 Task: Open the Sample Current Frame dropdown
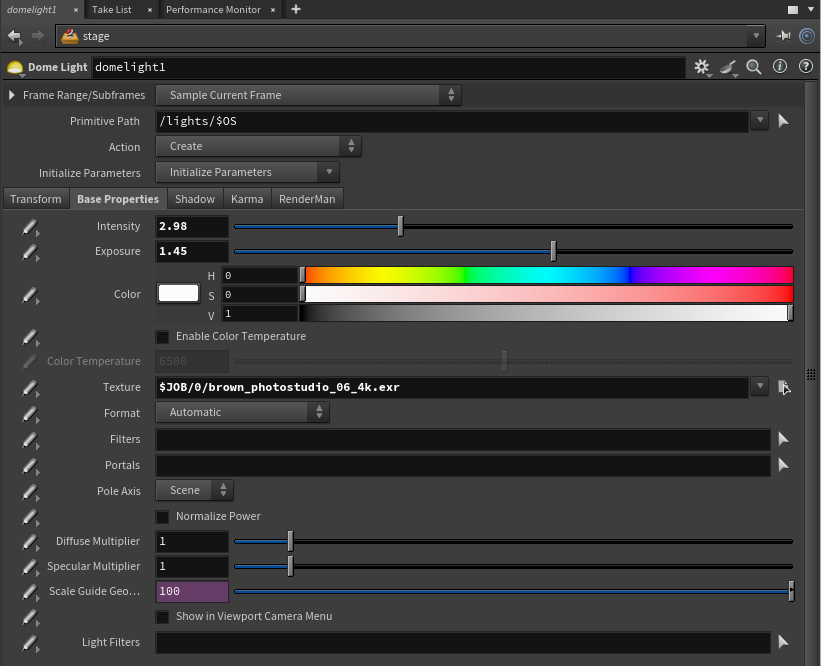point(300,94)
